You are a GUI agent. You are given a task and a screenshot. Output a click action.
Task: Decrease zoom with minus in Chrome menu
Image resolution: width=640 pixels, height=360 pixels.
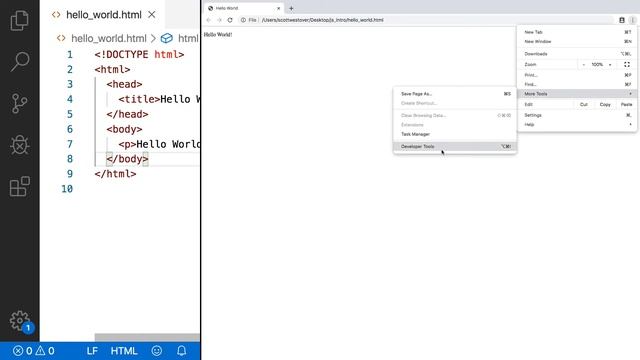(x=584, y=64)
